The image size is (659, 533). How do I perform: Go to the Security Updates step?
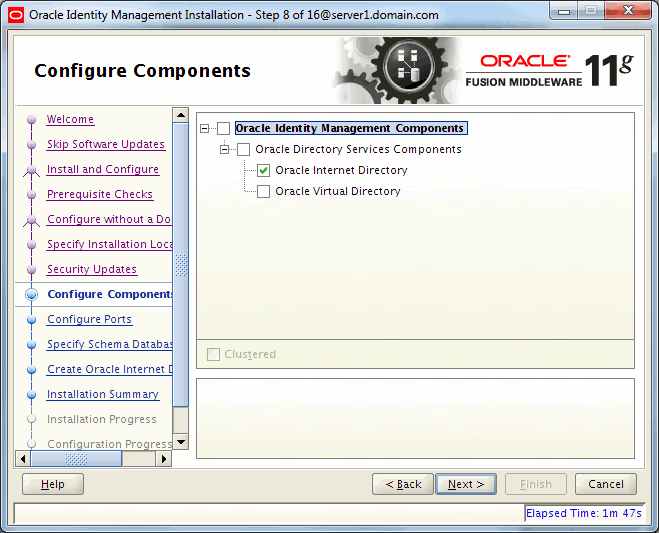pyautogui.click(x=92, y=269)
